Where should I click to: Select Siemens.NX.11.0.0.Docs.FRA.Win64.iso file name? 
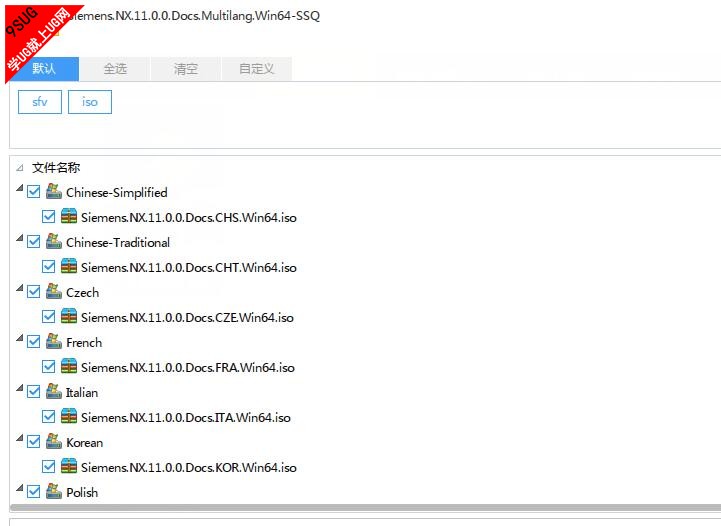188,367
